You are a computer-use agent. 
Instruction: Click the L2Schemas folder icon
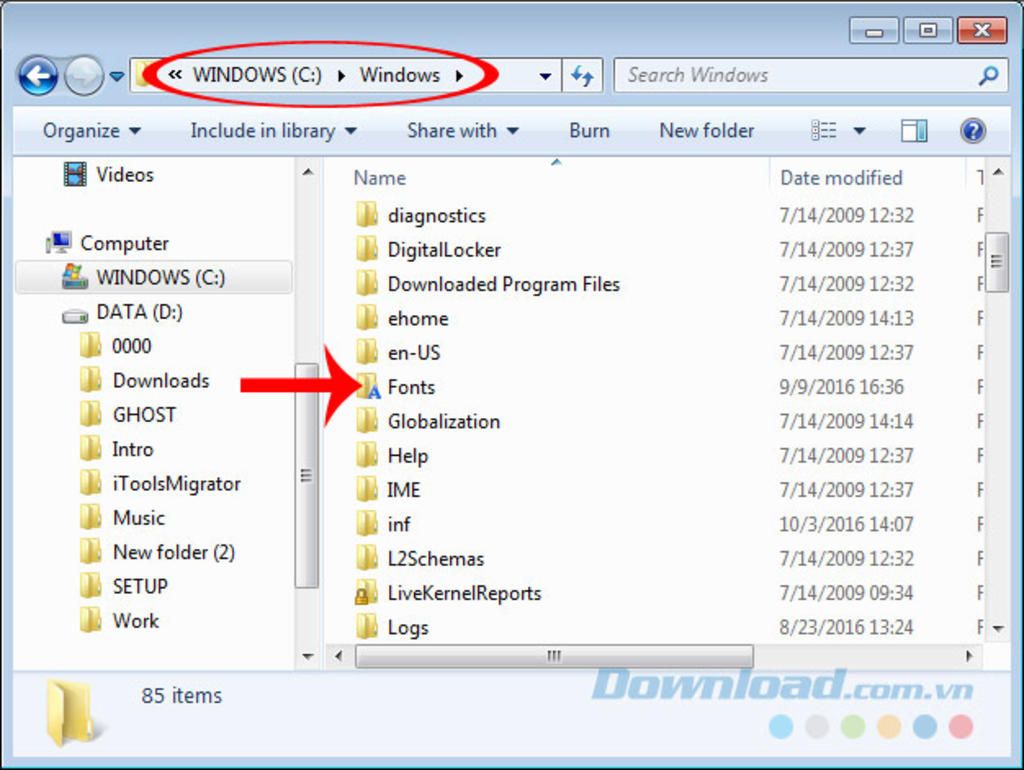367,558
